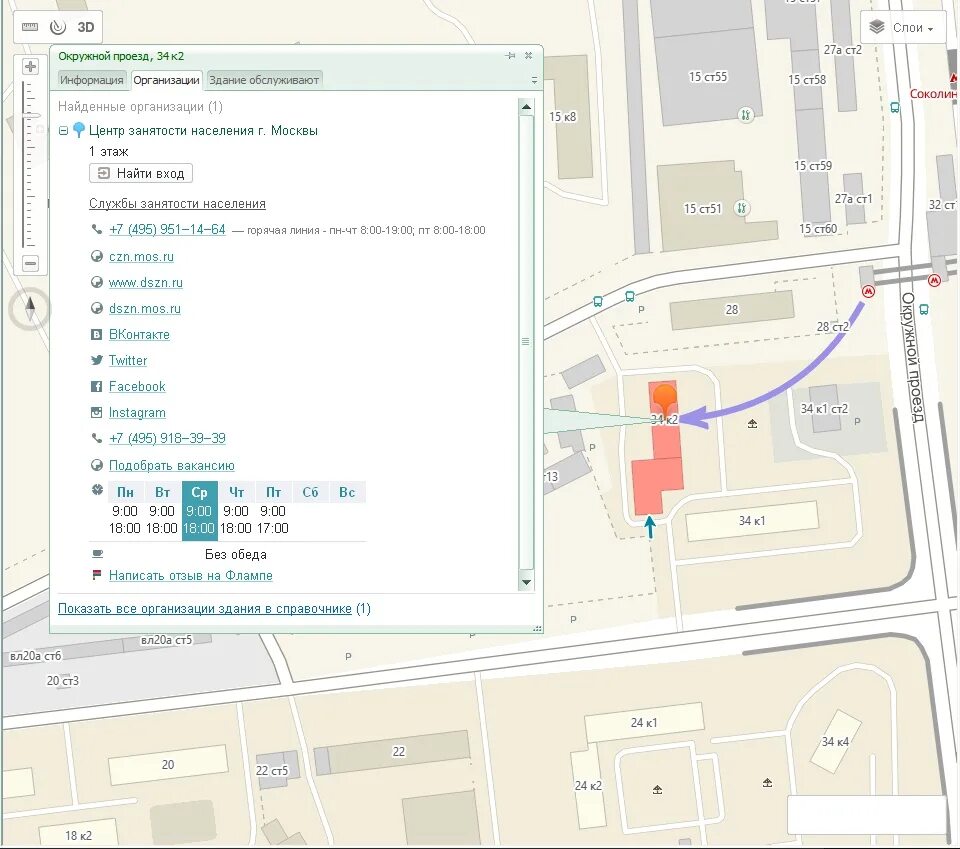Open Подобрать вакансию link

coord(171,465)
